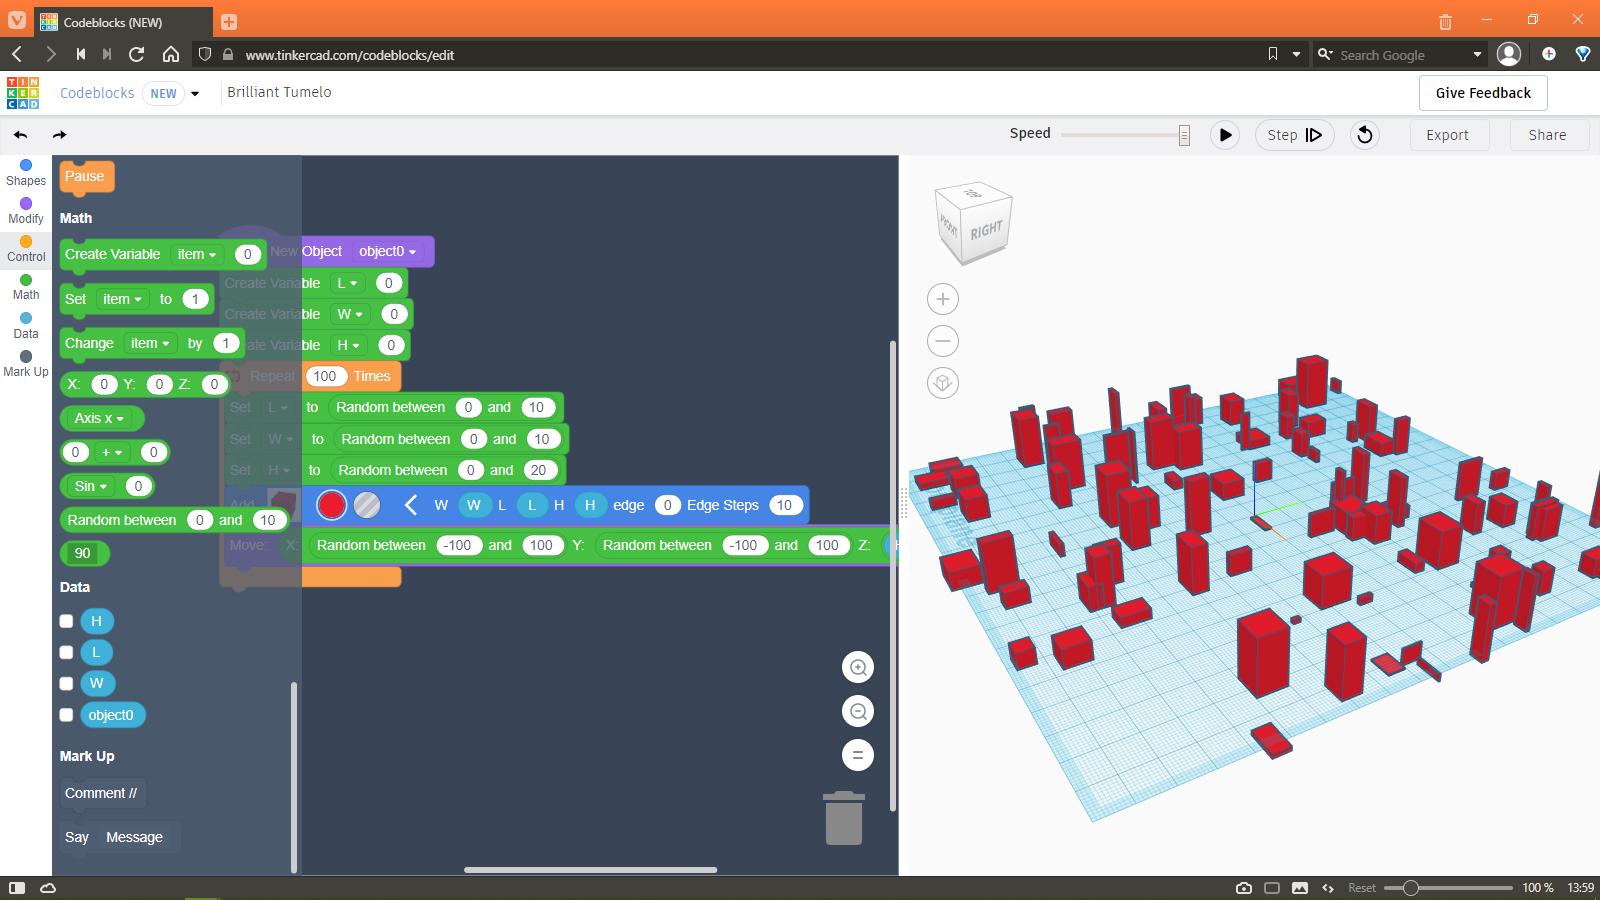Viewport: 1600px width, 900px height.
Task: Open the L variable dropdown in Create Variable
Action: [347, 283]
